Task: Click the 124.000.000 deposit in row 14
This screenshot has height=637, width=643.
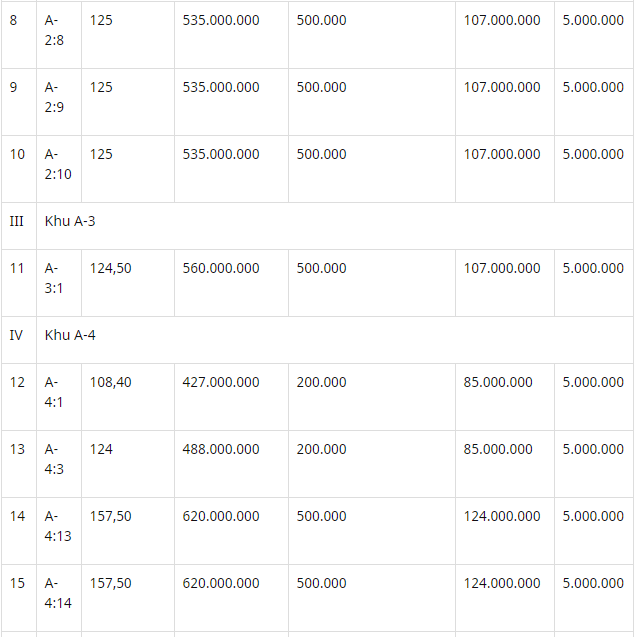Action: [502, 516]
